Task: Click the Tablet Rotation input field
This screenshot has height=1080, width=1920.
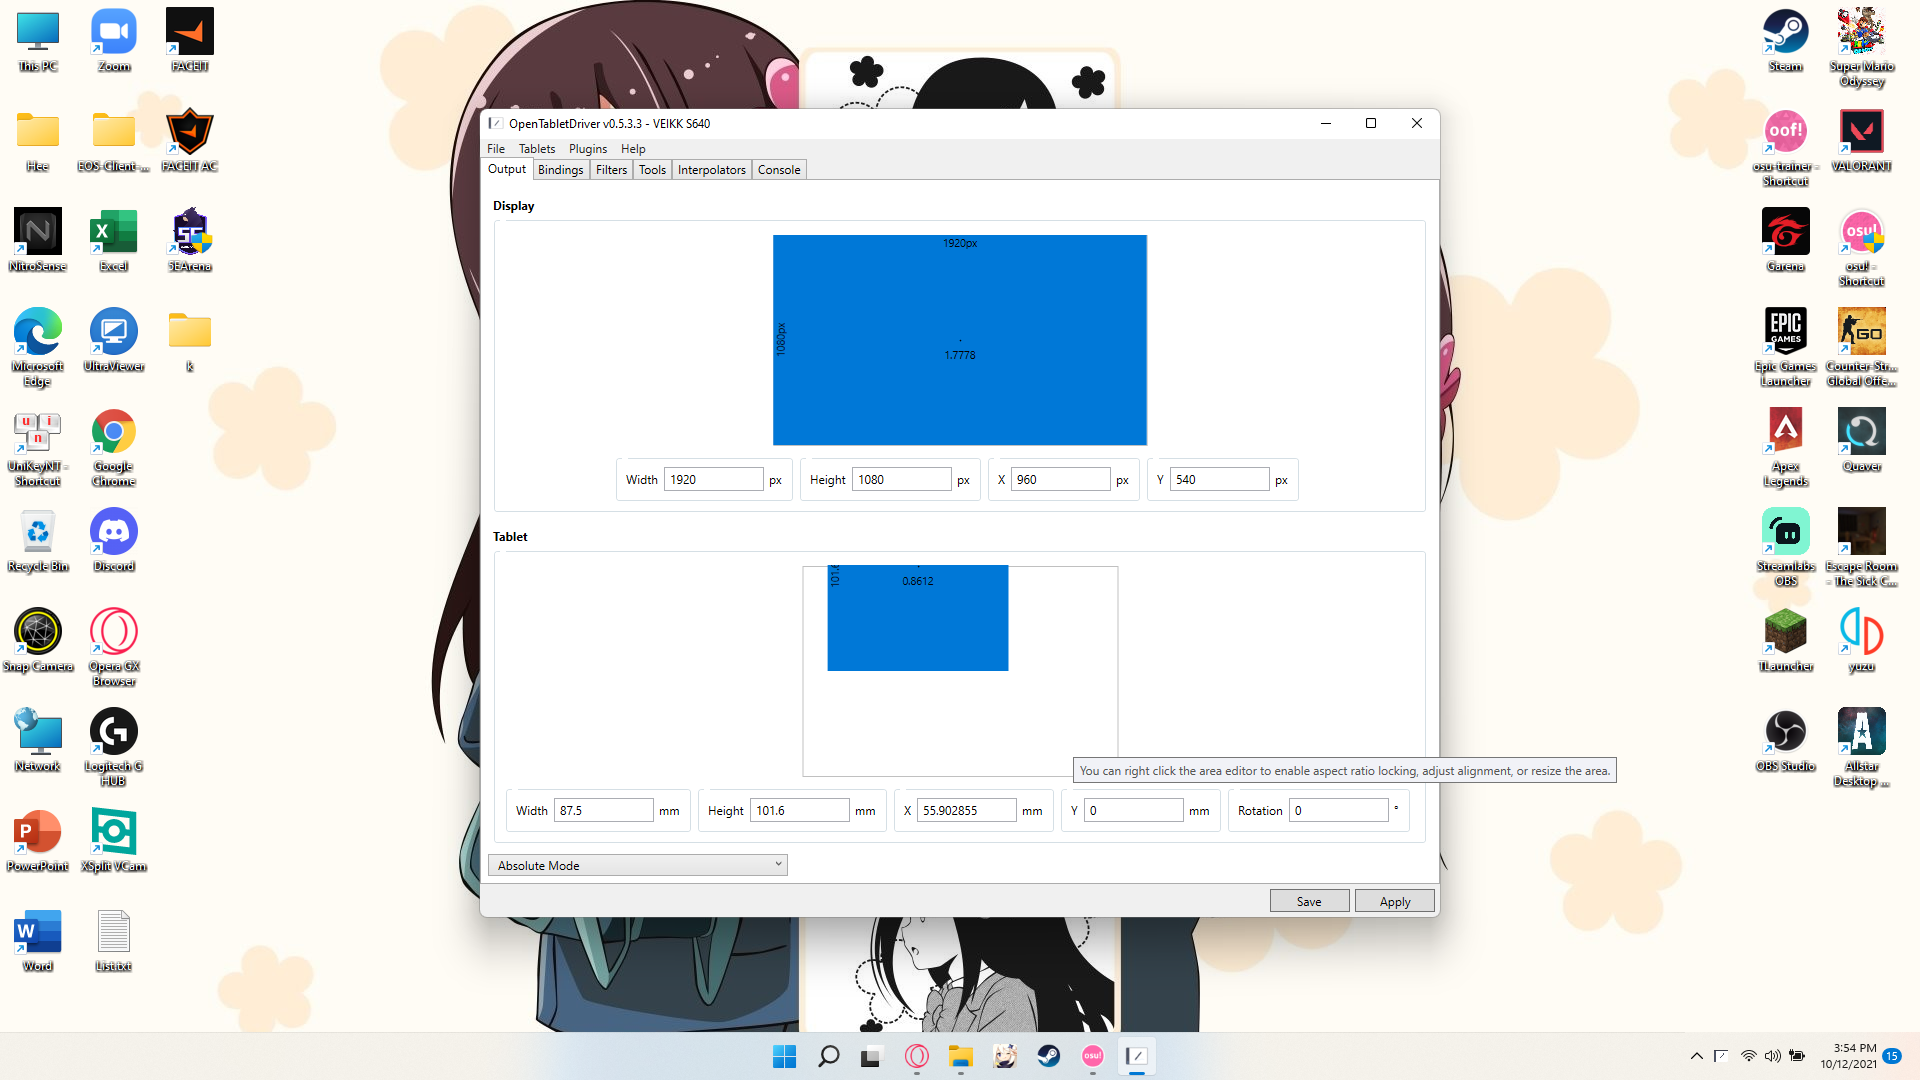Action: (1339, 811)
